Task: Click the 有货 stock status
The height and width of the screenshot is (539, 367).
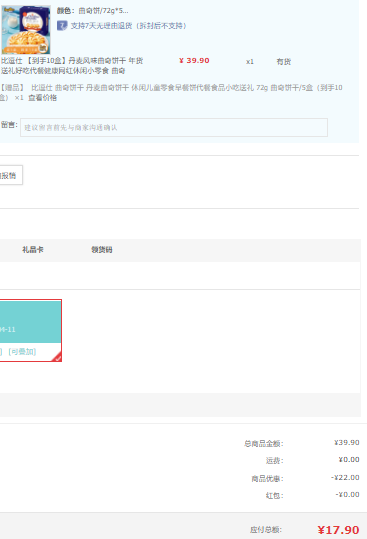Action: point(284,62)
